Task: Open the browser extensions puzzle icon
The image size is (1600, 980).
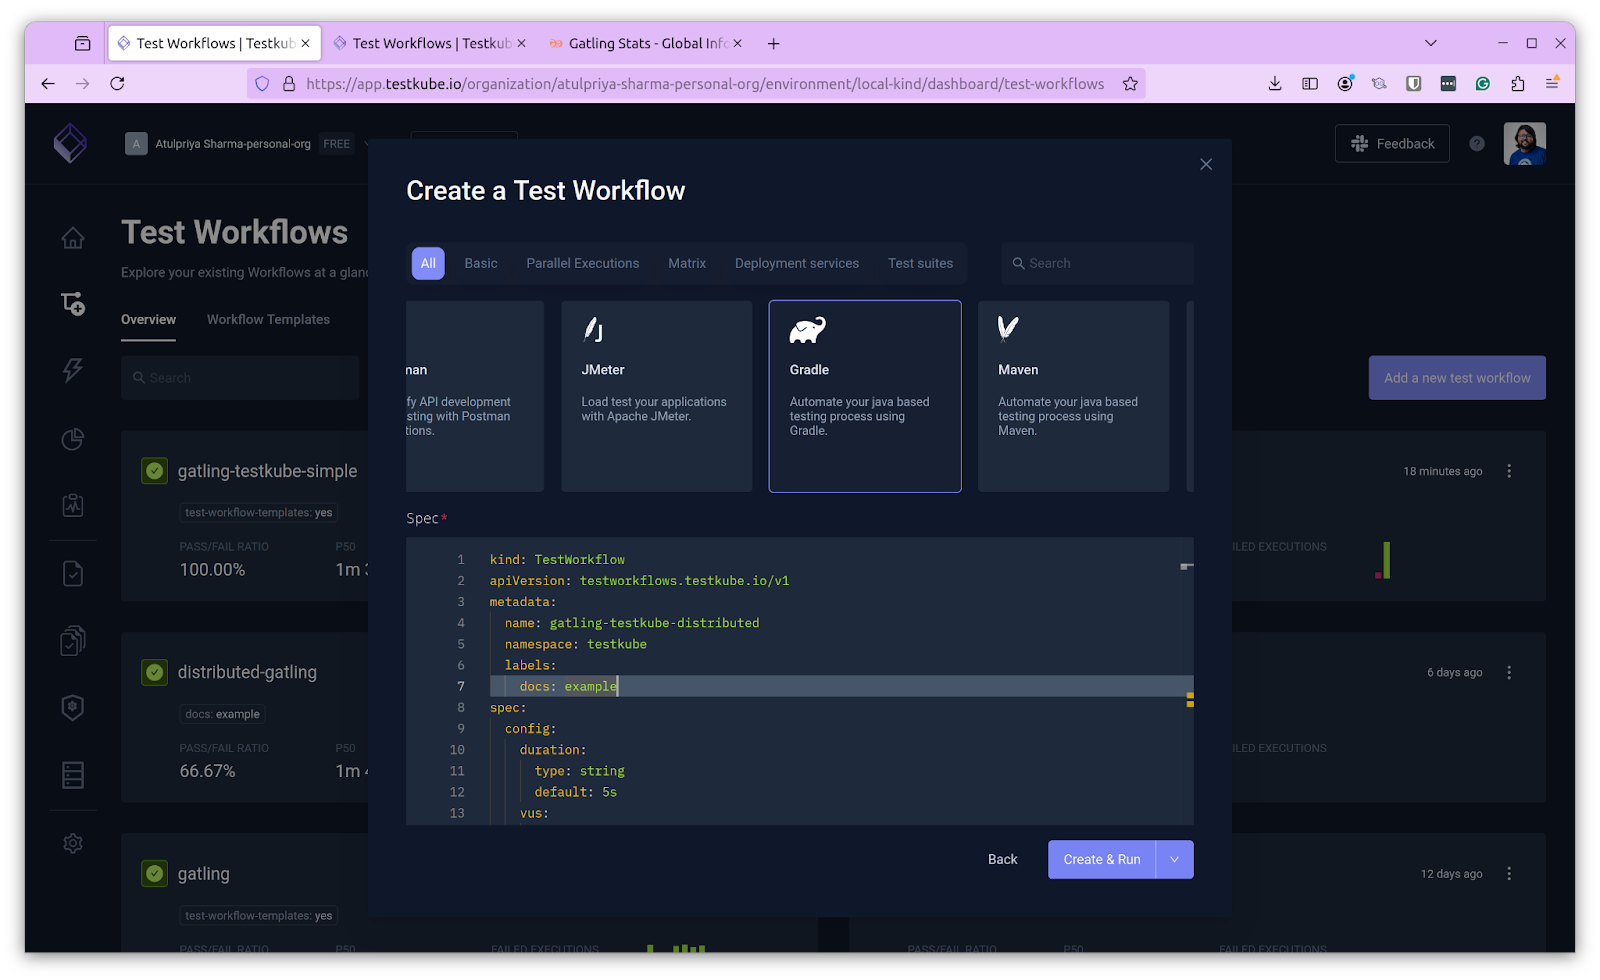Action: click(x=1518, y=84)
